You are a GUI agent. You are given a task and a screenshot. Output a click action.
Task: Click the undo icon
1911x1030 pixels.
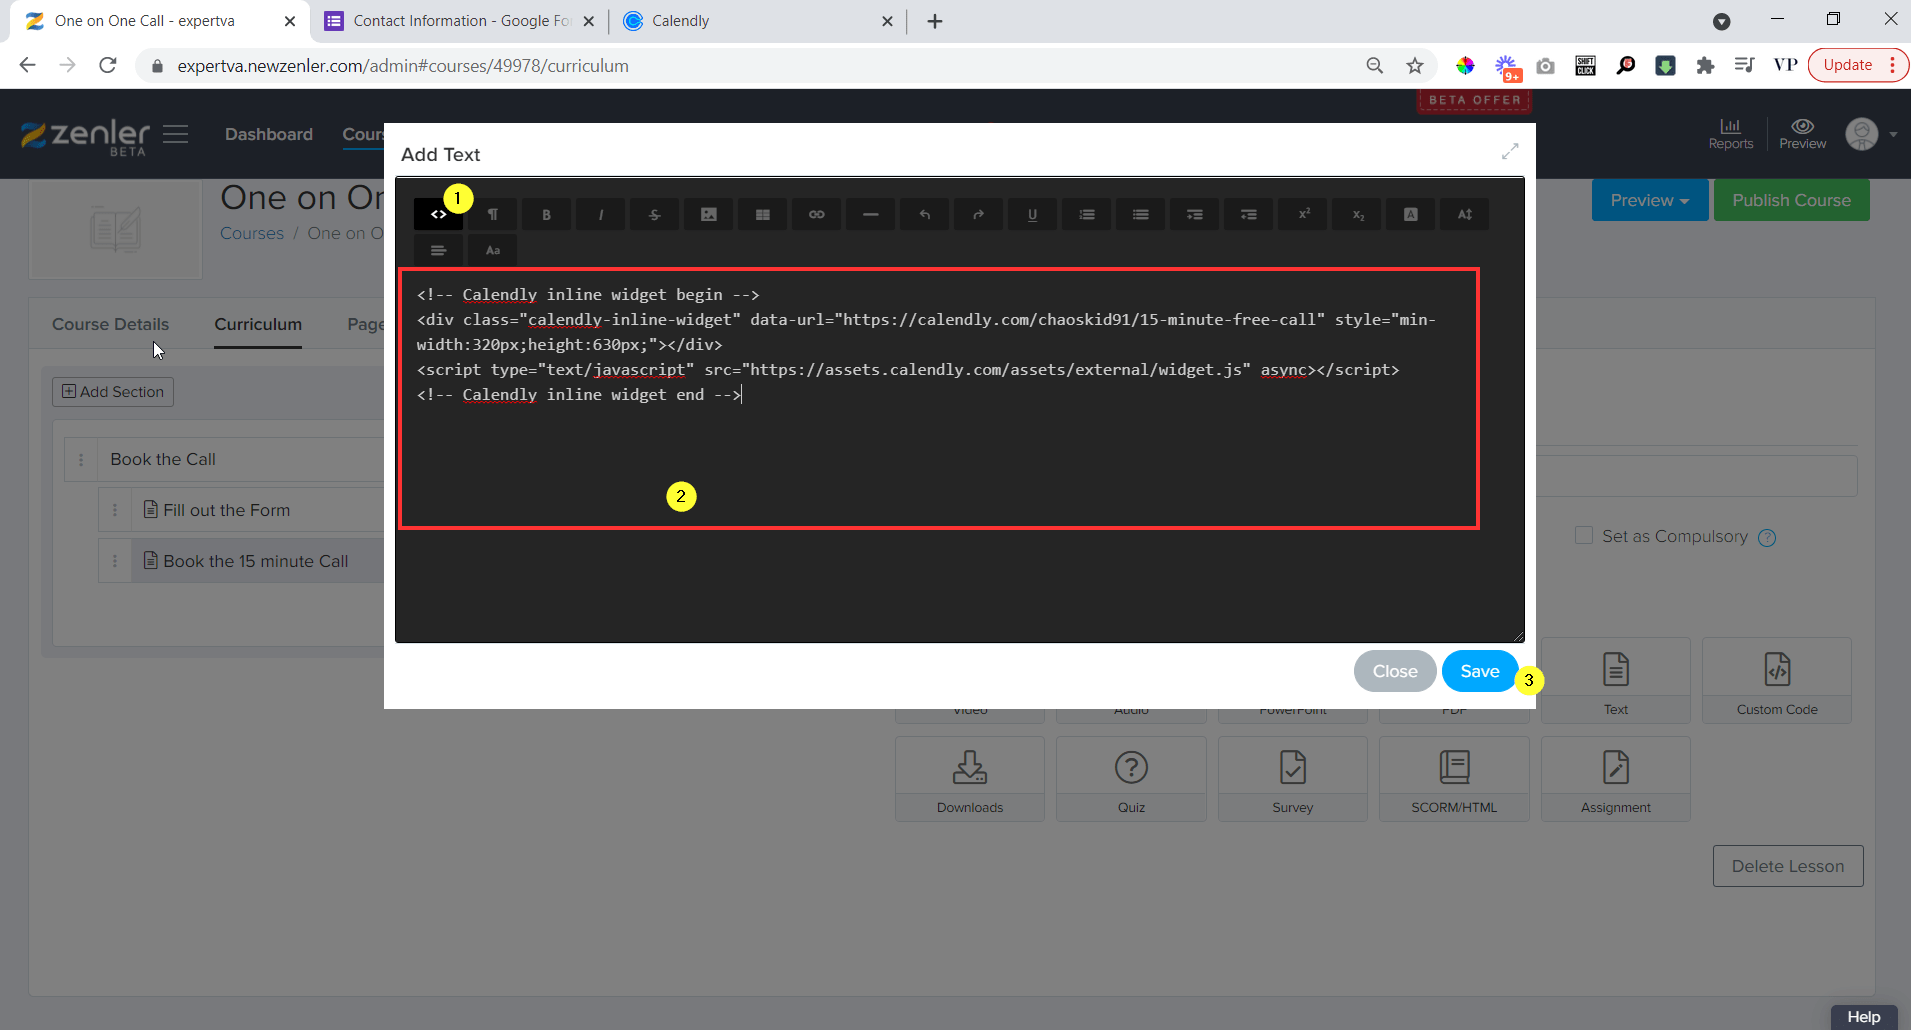(x=924, y=213)
